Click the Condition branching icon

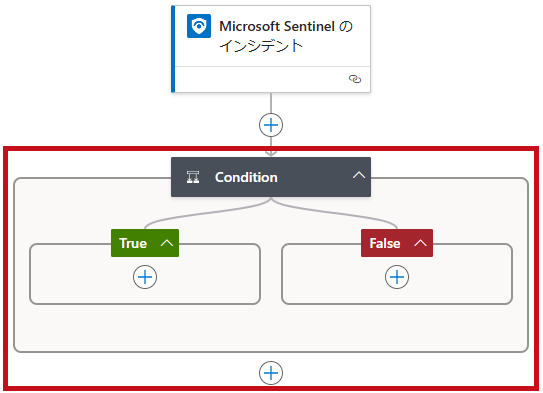point(193,177)
